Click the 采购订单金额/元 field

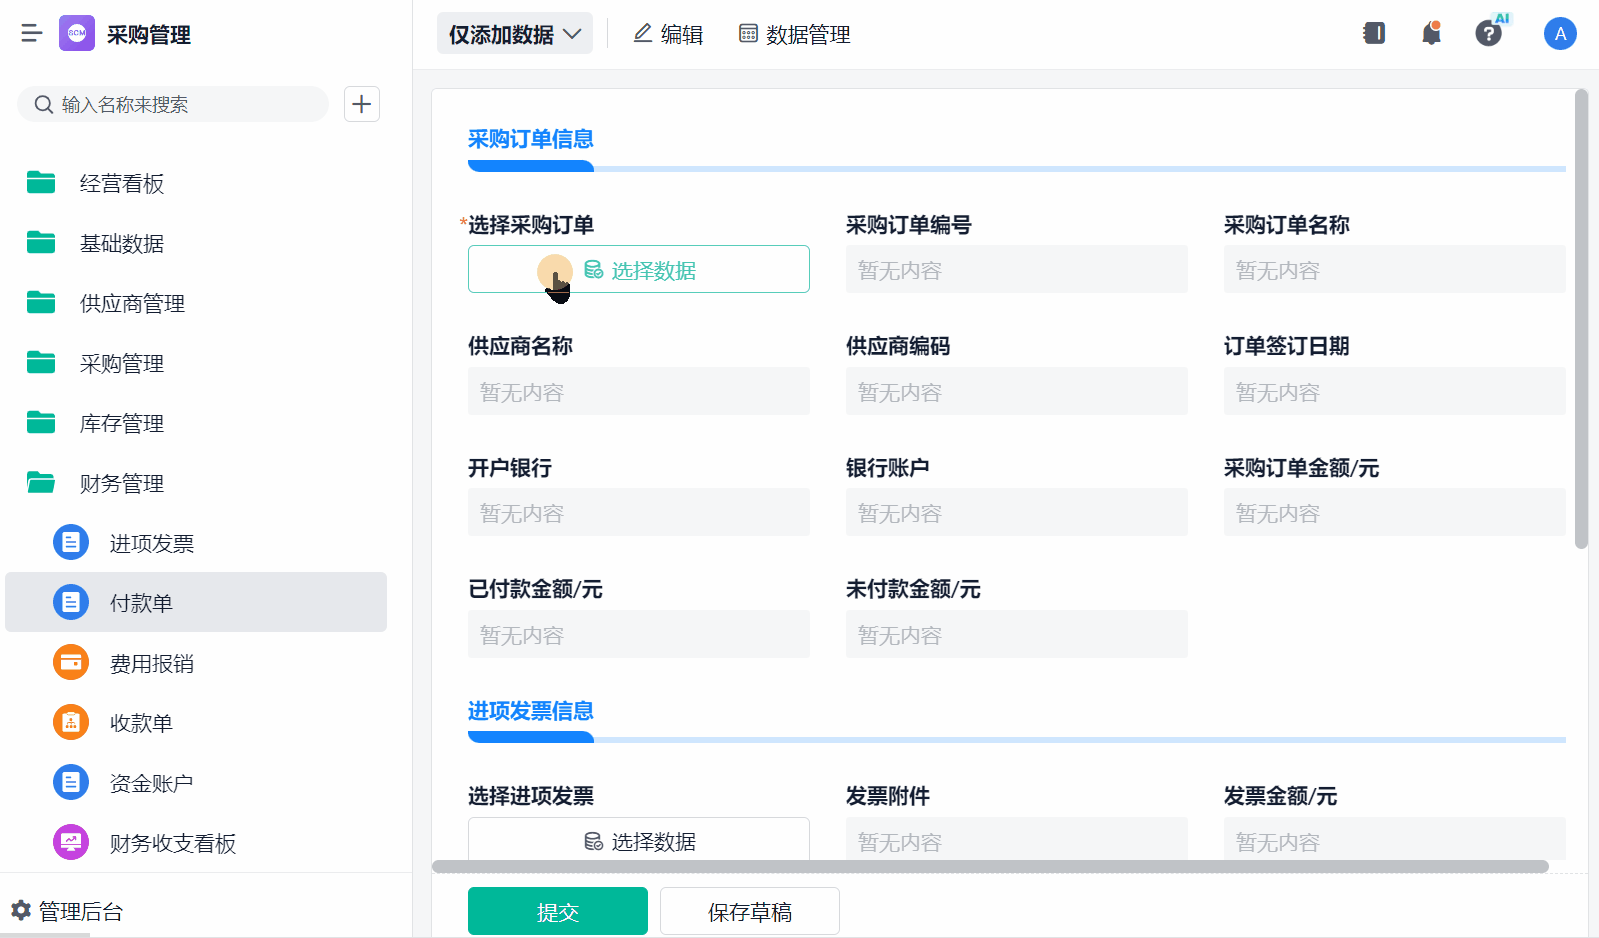point(1395,512)
